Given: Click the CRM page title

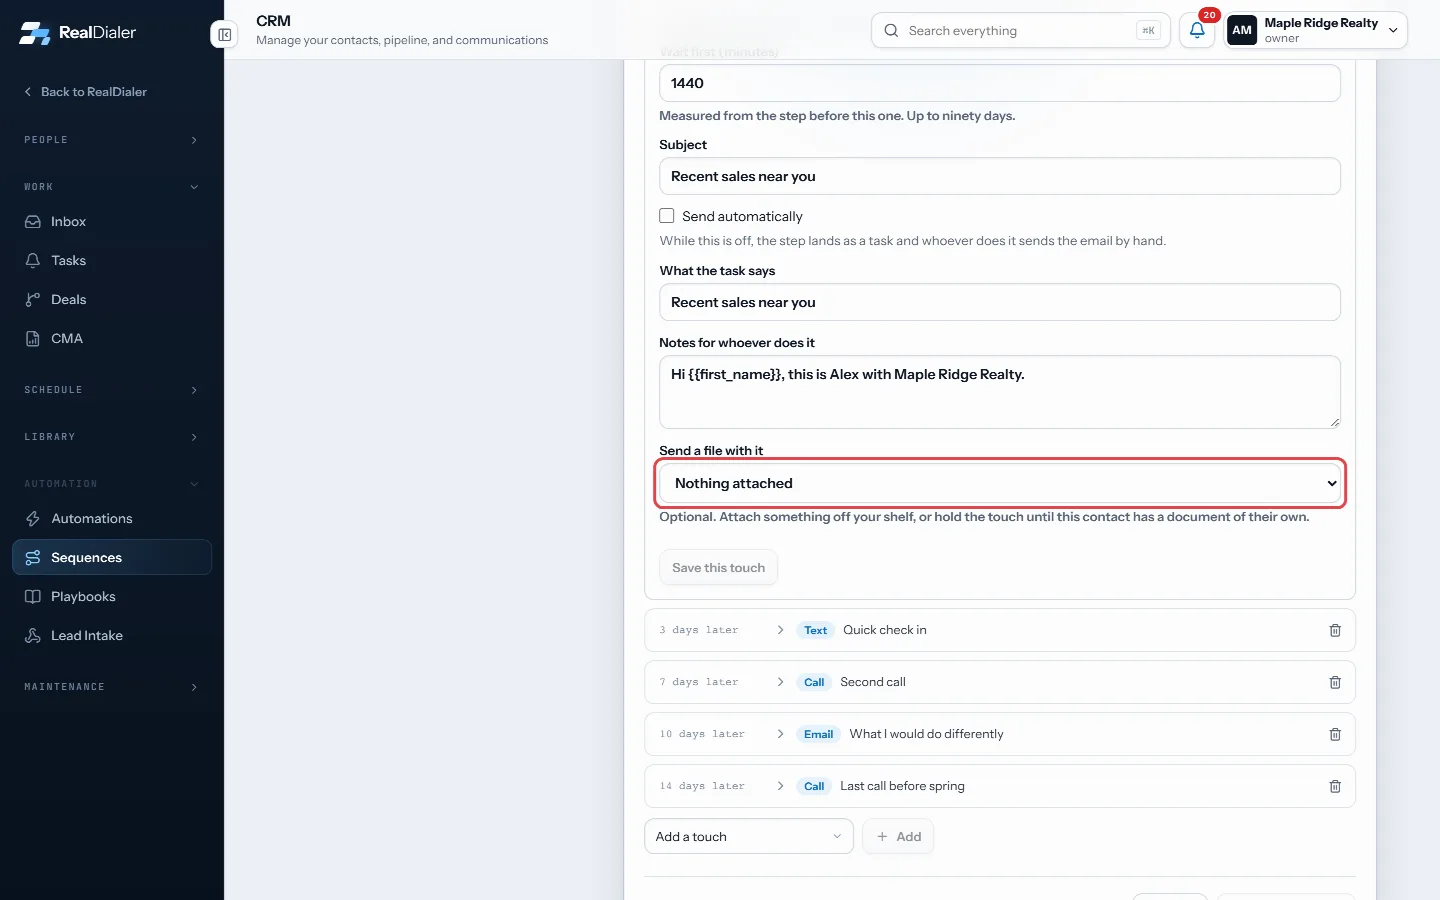Looking at the screenshot, I should (x=273, y=21).
